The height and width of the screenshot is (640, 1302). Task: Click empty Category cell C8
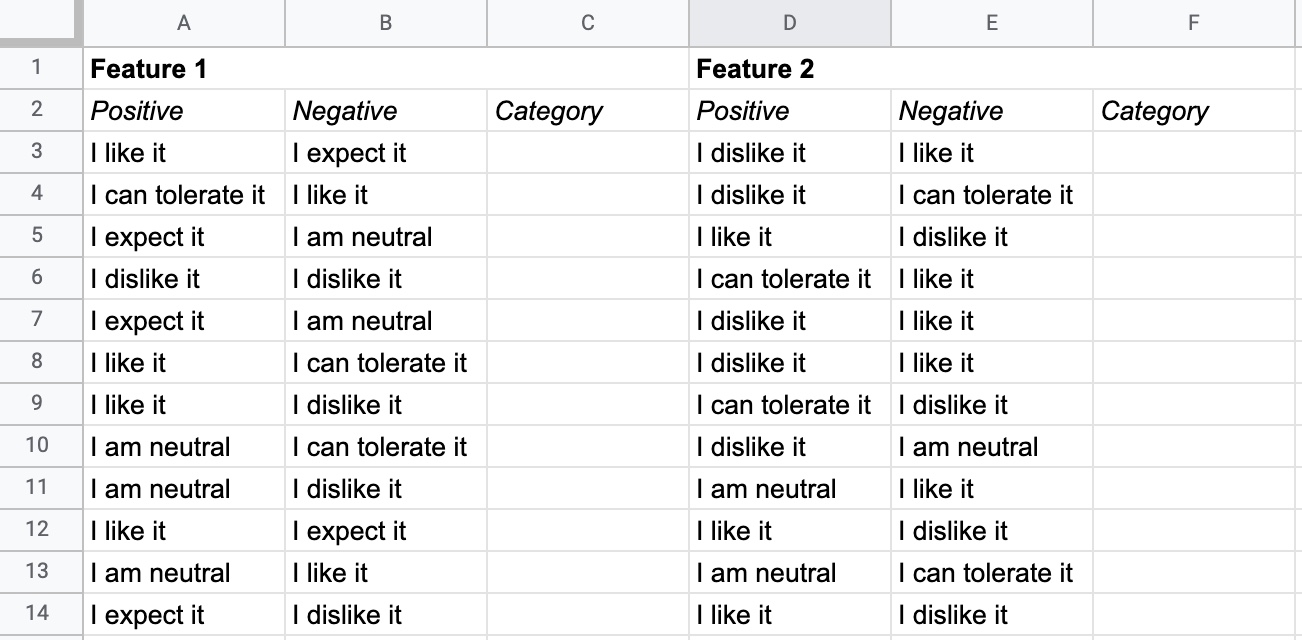pos(588,363)
